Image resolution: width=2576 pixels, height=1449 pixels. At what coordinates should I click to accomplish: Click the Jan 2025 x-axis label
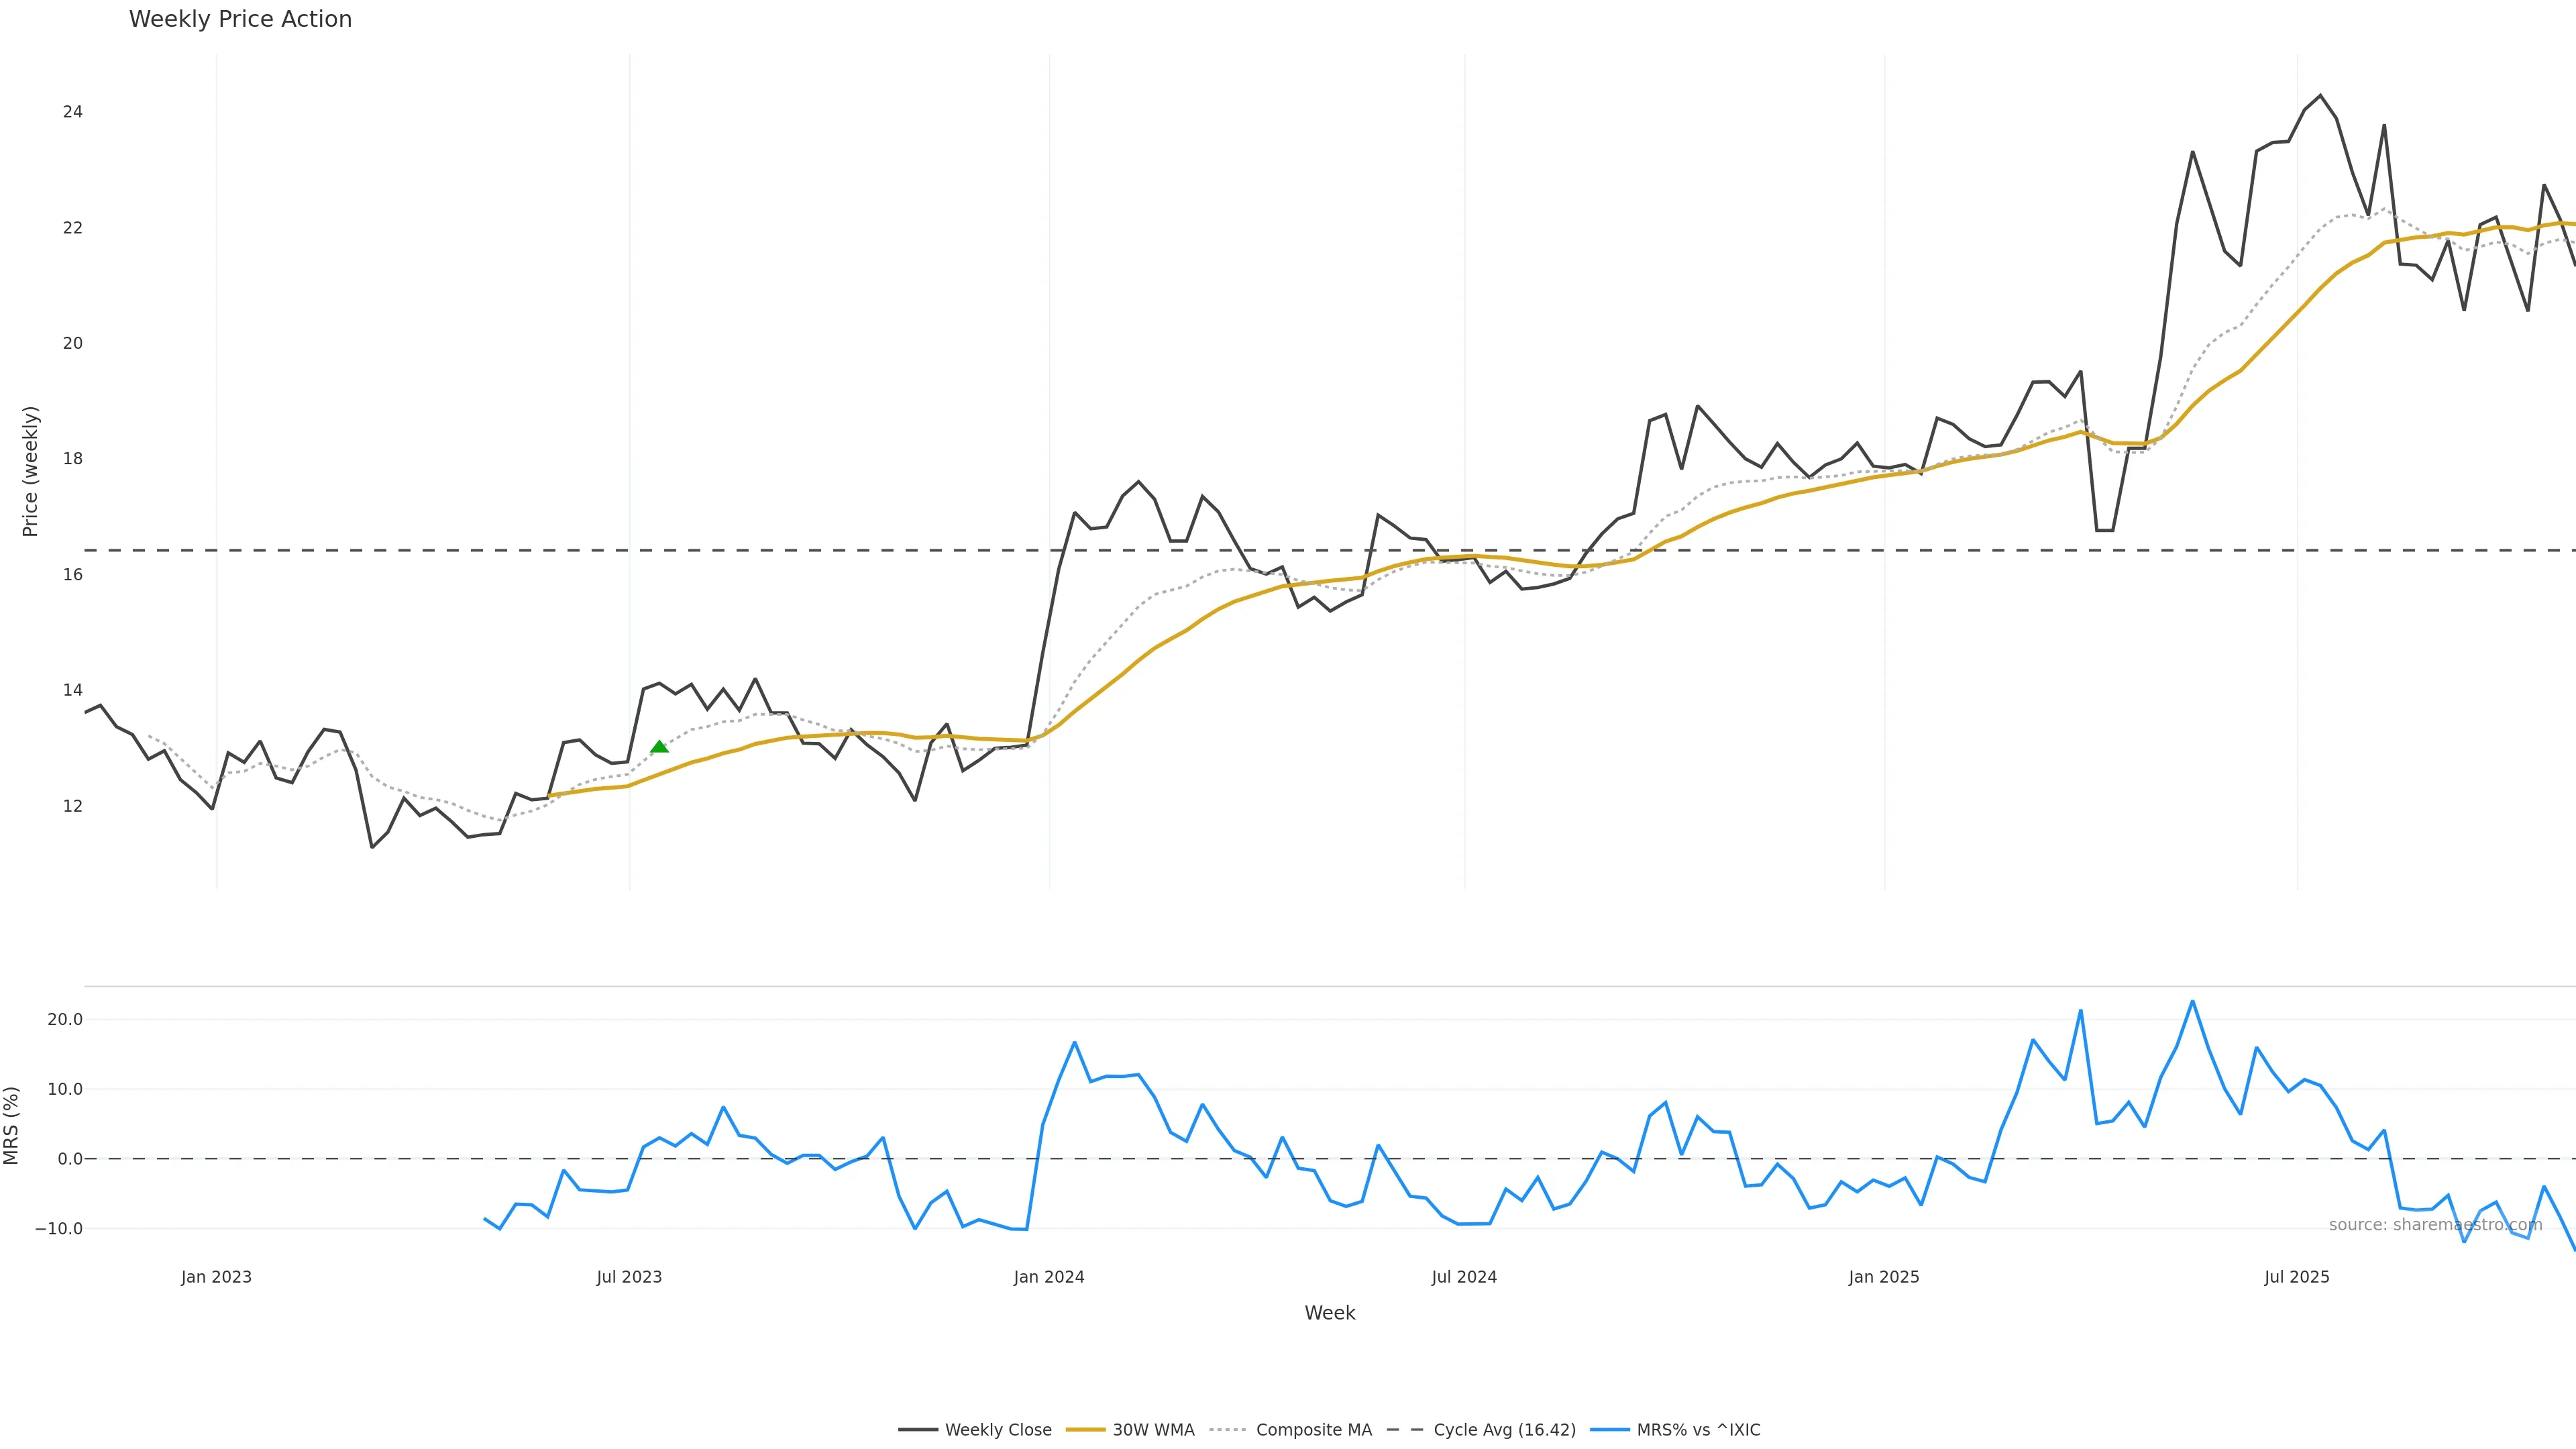pyautogui.click(x=1884, y=1277)
